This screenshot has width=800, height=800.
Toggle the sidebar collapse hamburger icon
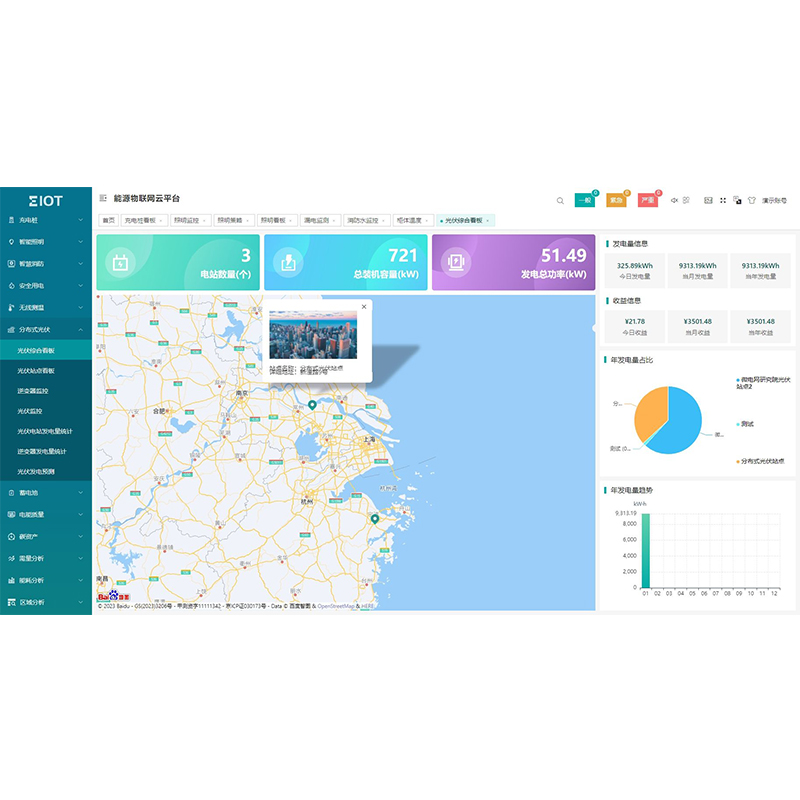[x=103, y=199]
